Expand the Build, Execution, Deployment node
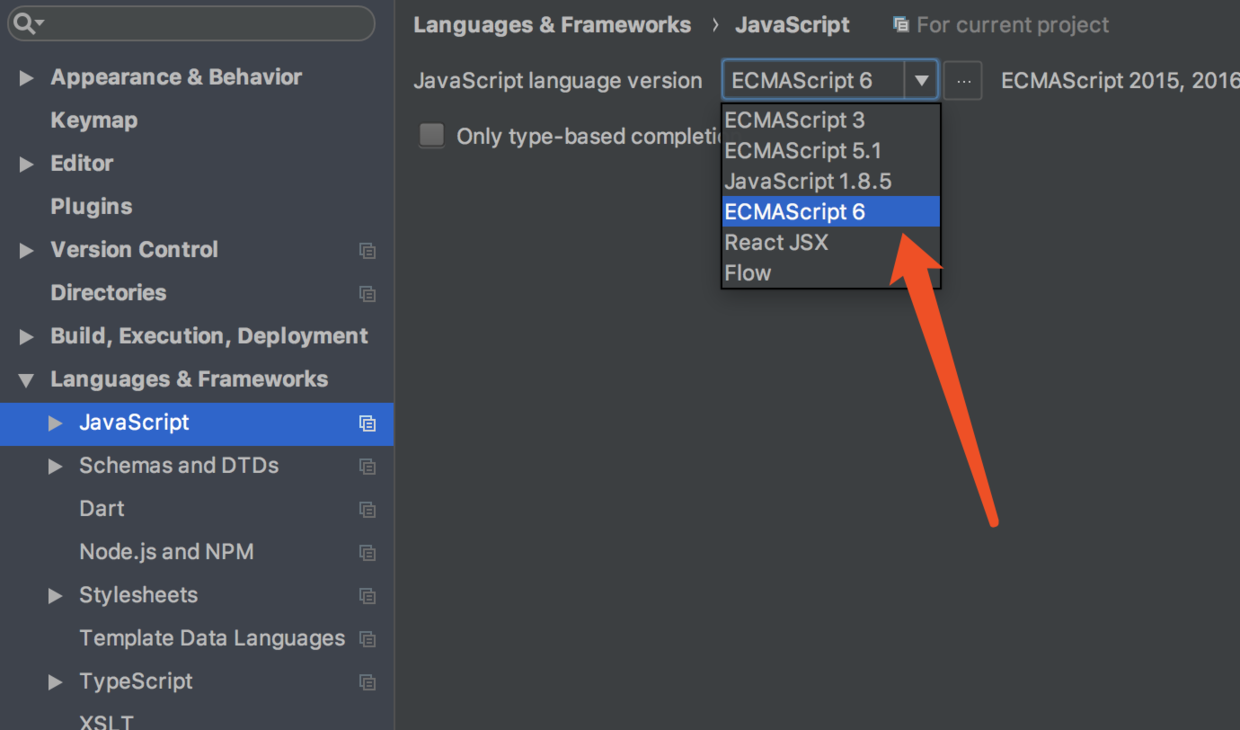 [x=27, y=337]
